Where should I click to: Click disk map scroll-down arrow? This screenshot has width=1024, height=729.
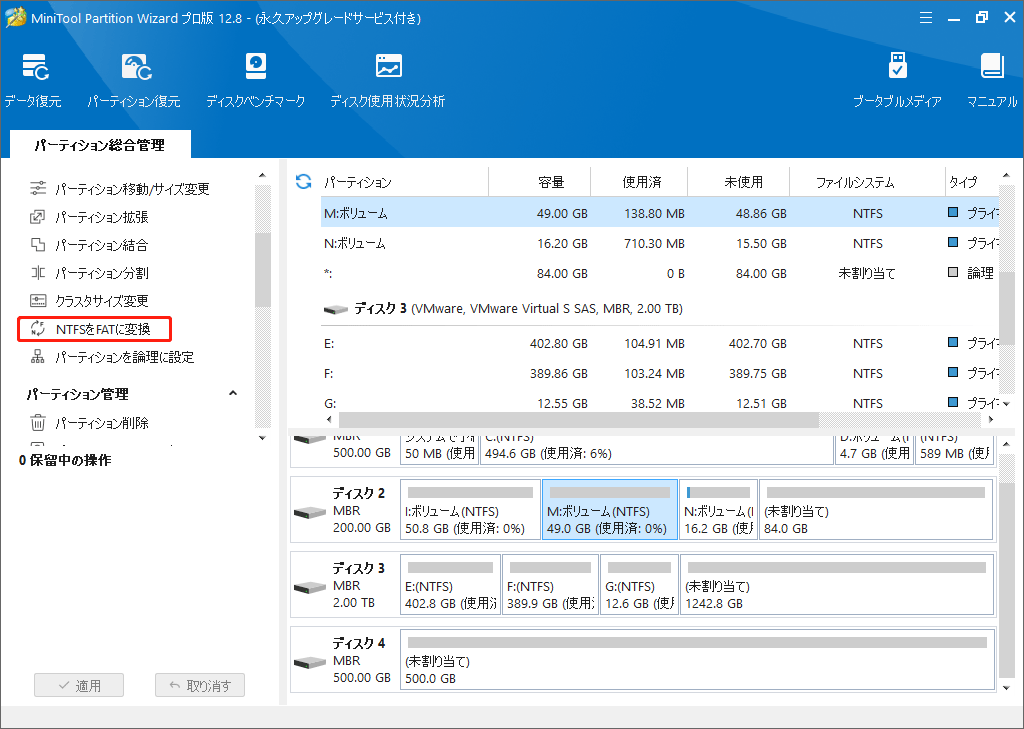point(1006,687)
